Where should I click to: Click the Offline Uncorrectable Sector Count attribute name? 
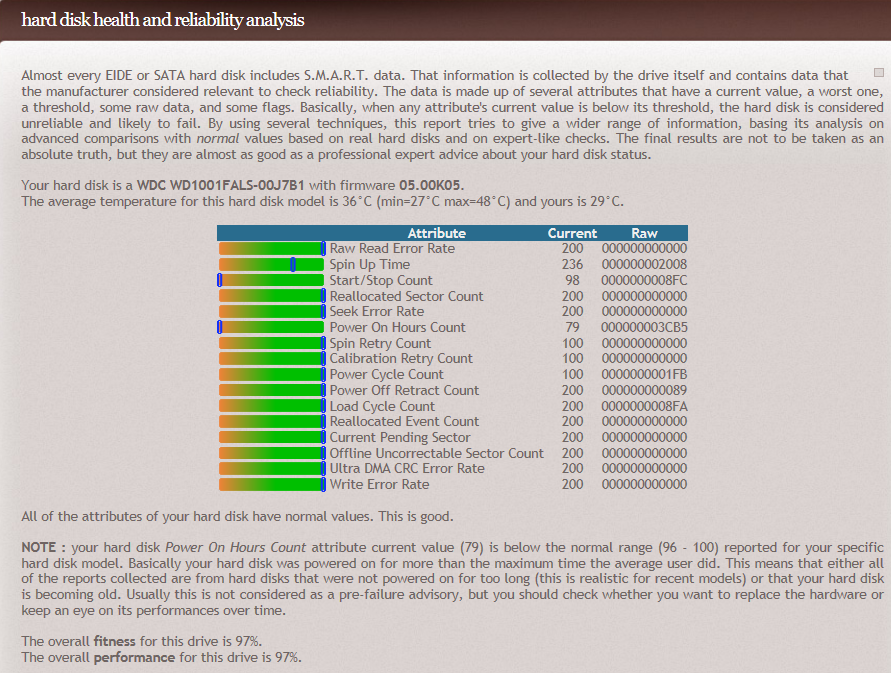(436, 454)
